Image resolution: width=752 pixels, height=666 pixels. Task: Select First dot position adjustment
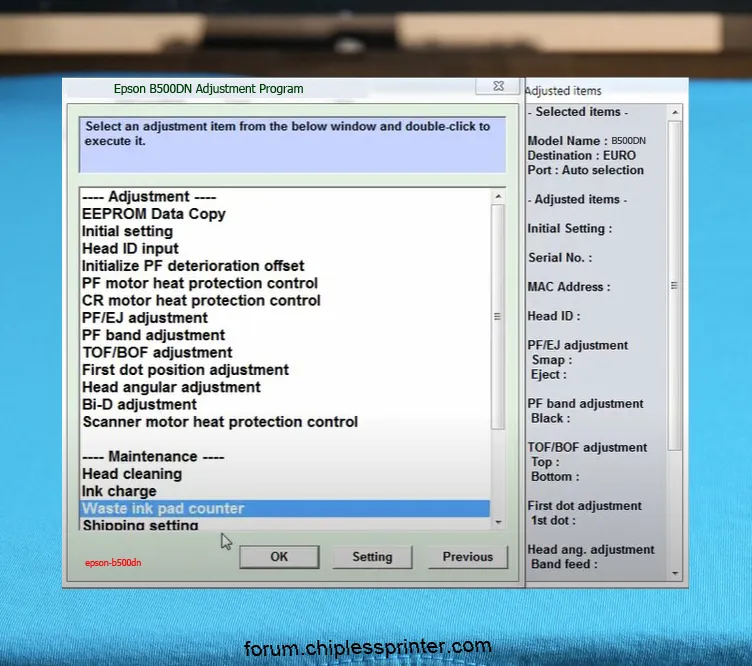pos(285,370)
